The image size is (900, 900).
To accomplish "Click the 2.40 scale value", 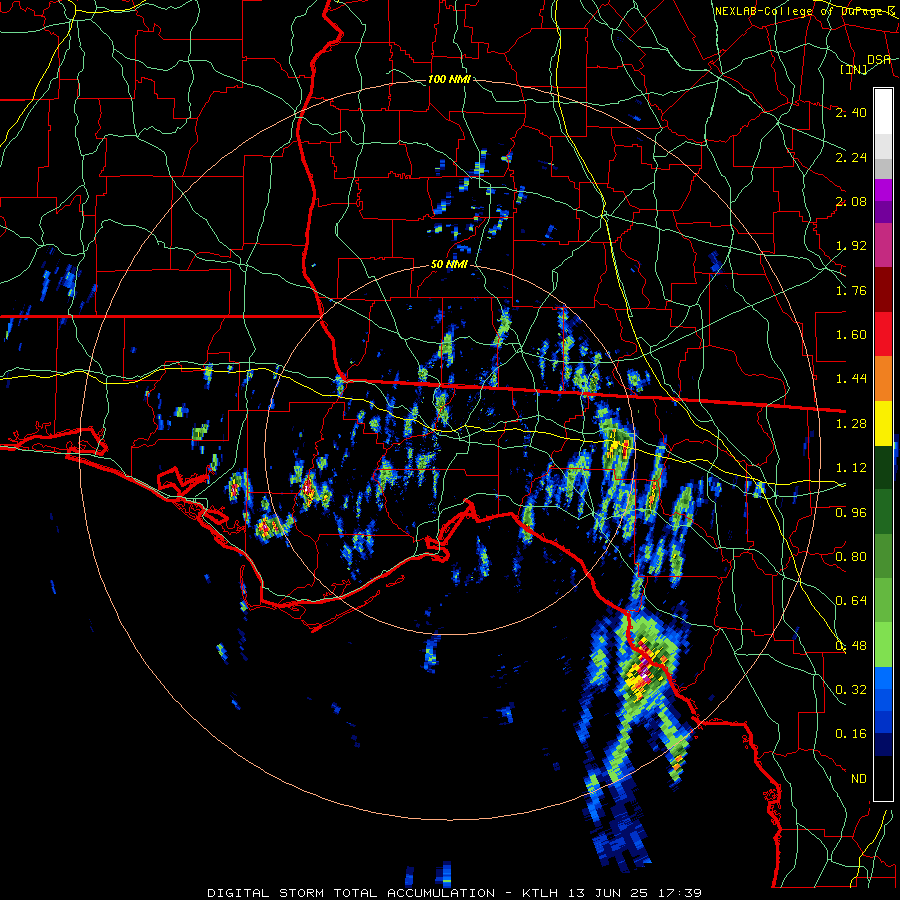I will pyautogui.click(x=851, y=112).
